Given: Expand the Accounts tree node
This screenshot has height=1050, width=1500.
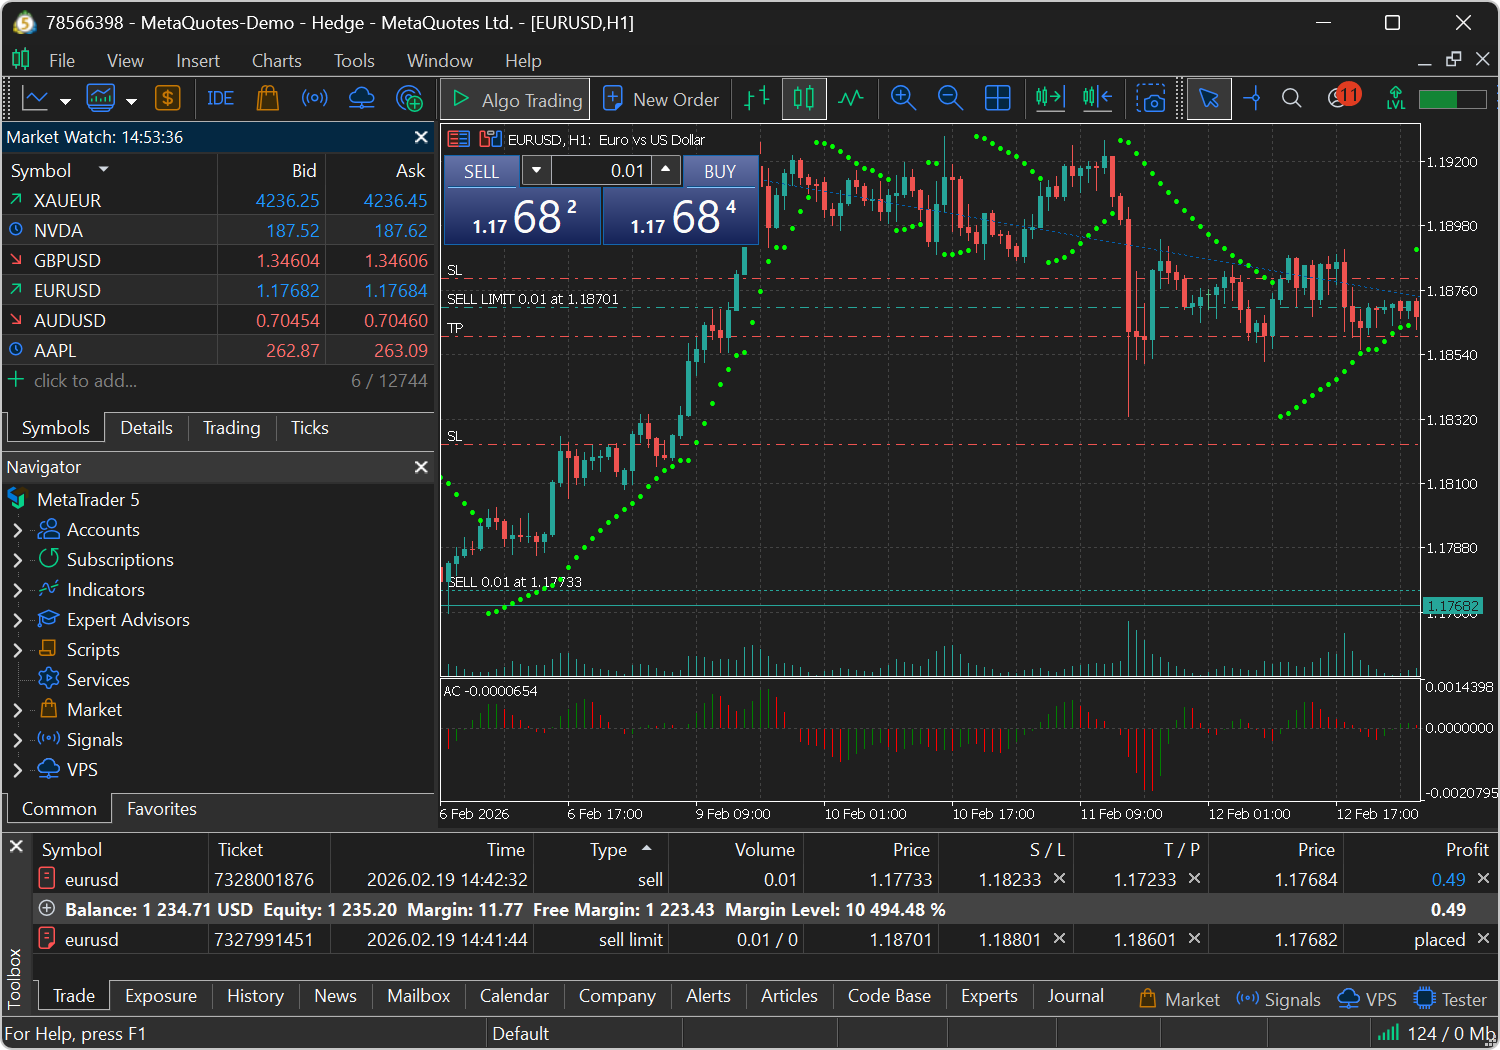Looking at the screenshot, I should click(x=17, y=530).
